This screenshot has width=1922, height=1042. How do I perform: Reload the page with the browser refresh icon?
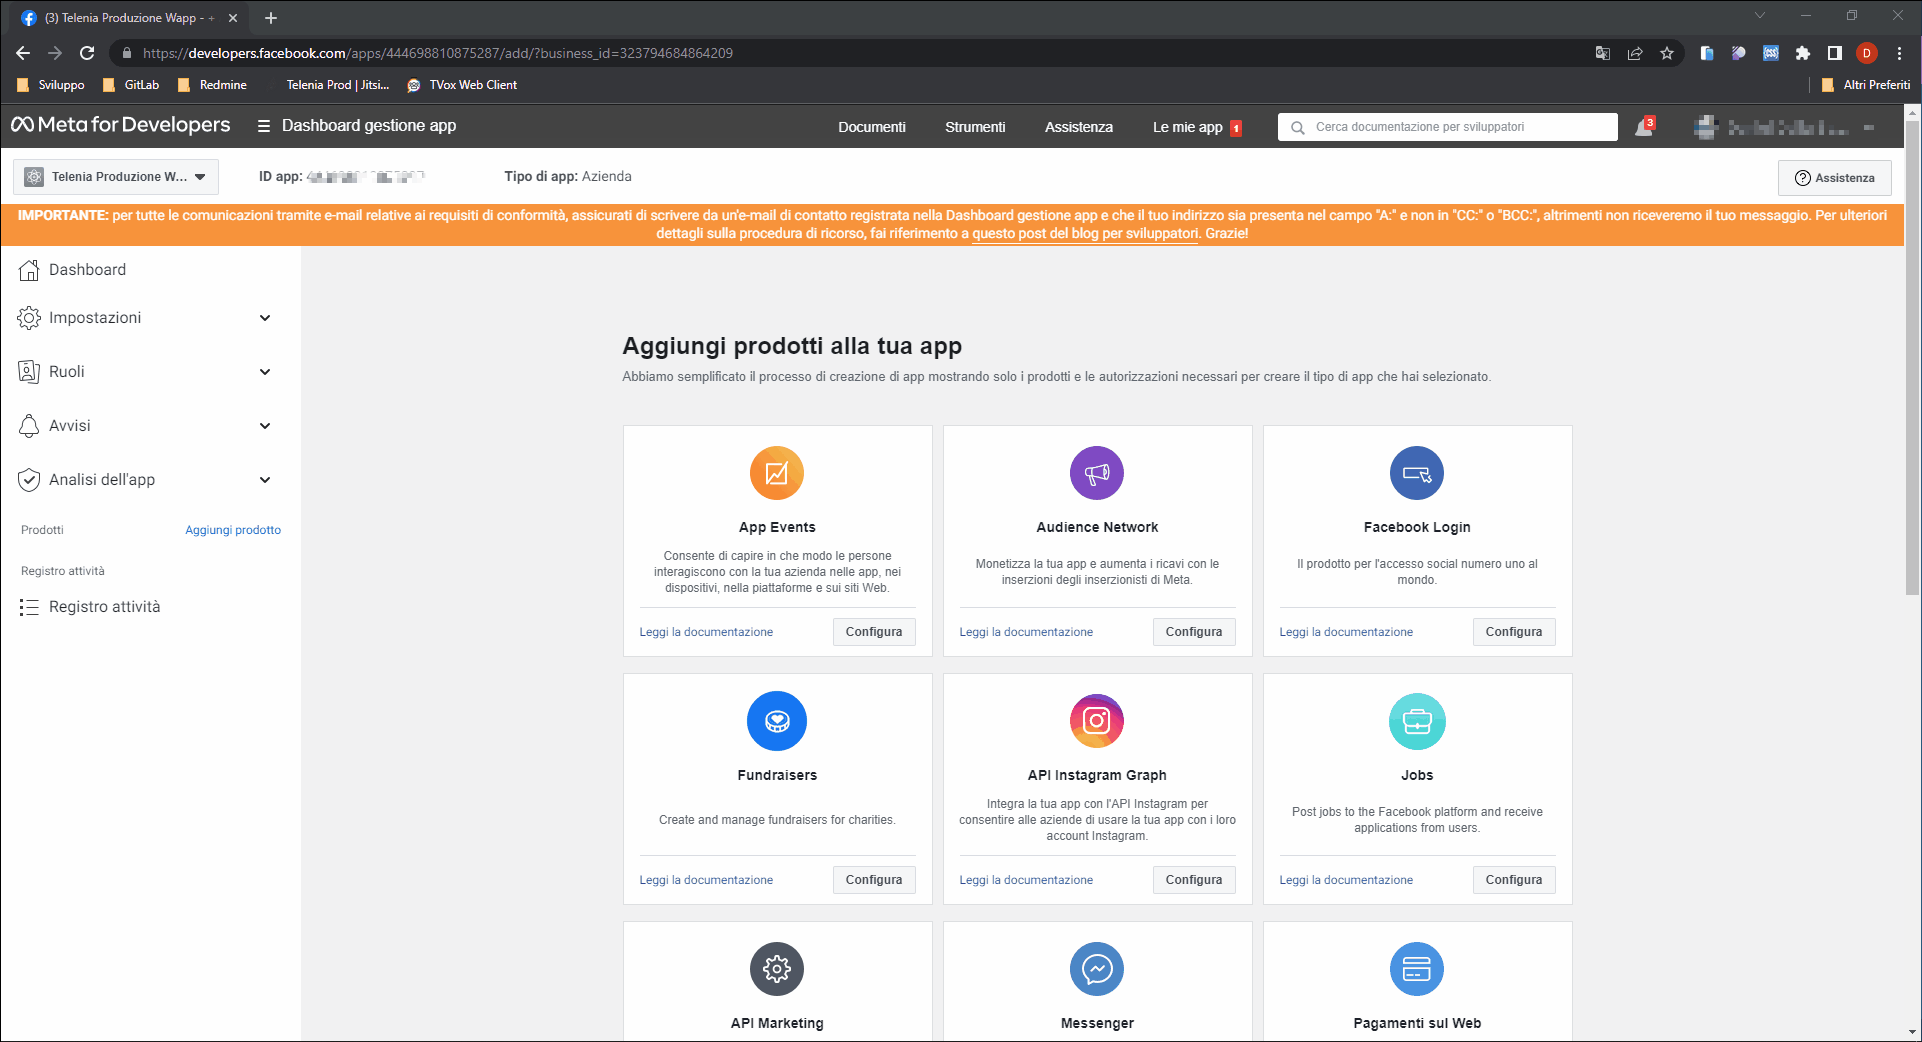[x=87, y=53]
